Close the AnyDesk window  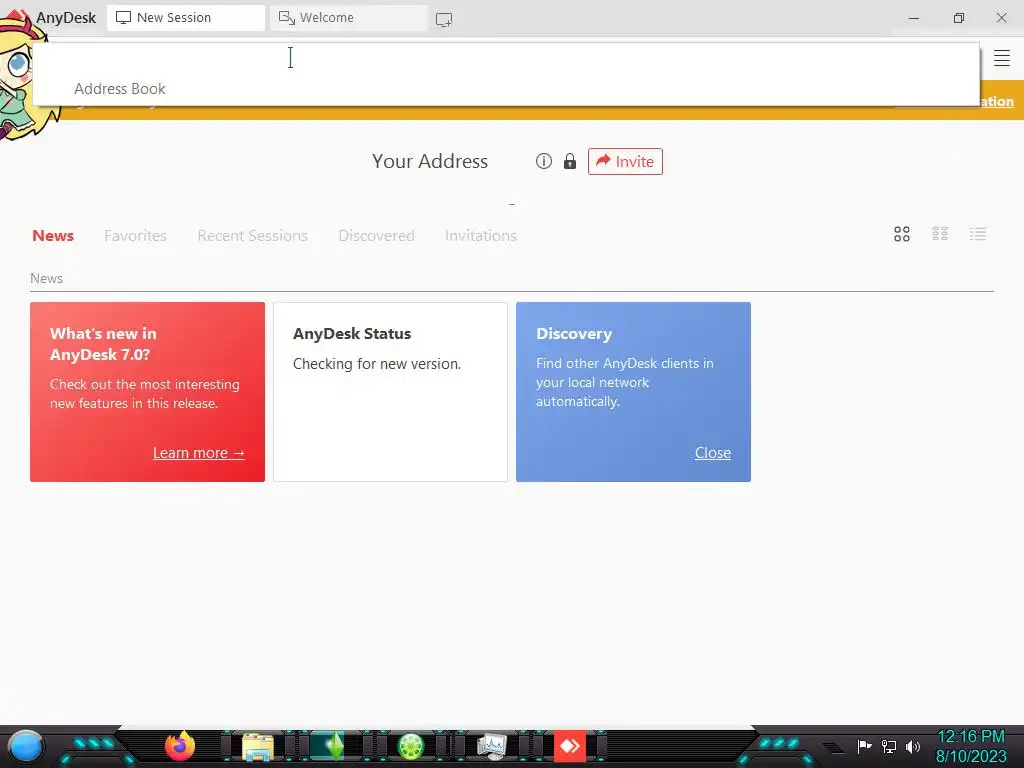(x=1001, y=18)
